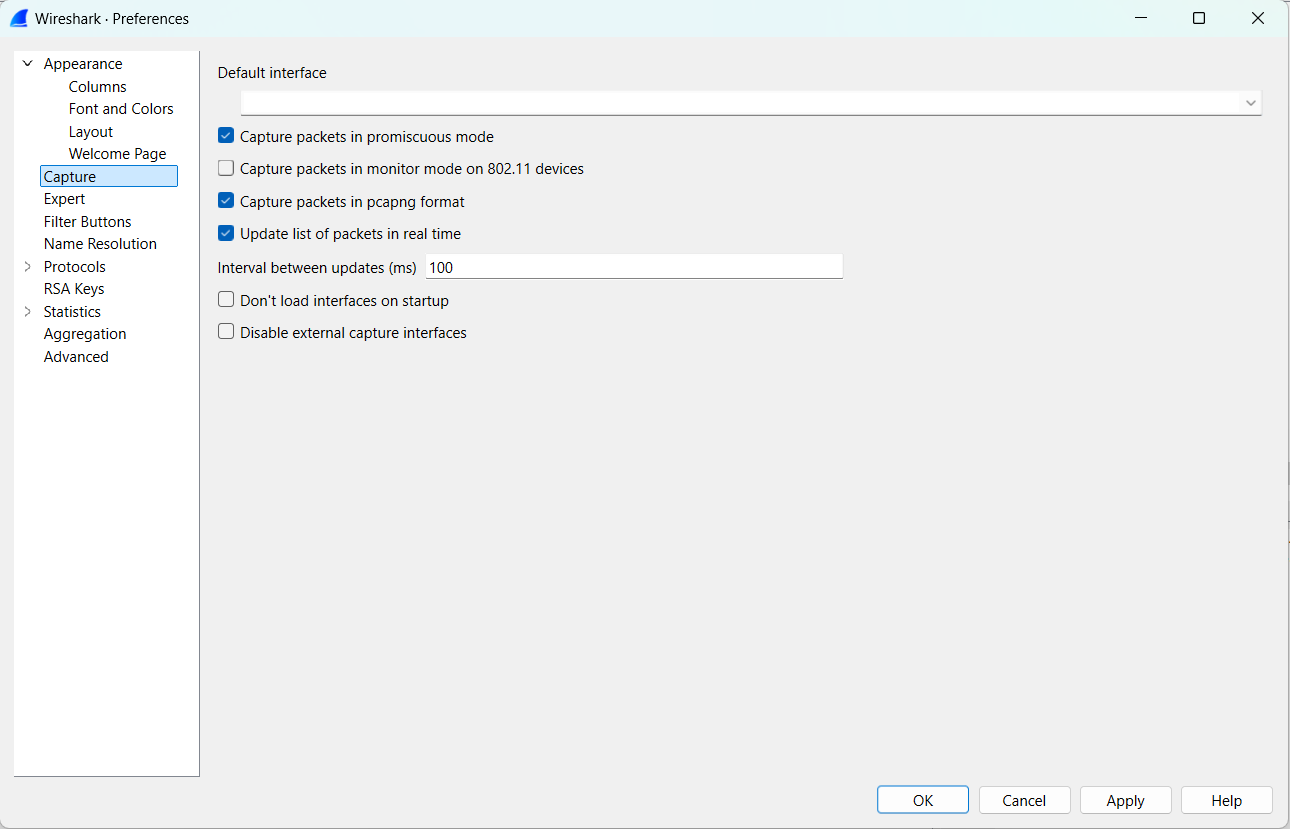Select the Layout preferences page
Screen dimensions: 1290x829
click(91, 132)
